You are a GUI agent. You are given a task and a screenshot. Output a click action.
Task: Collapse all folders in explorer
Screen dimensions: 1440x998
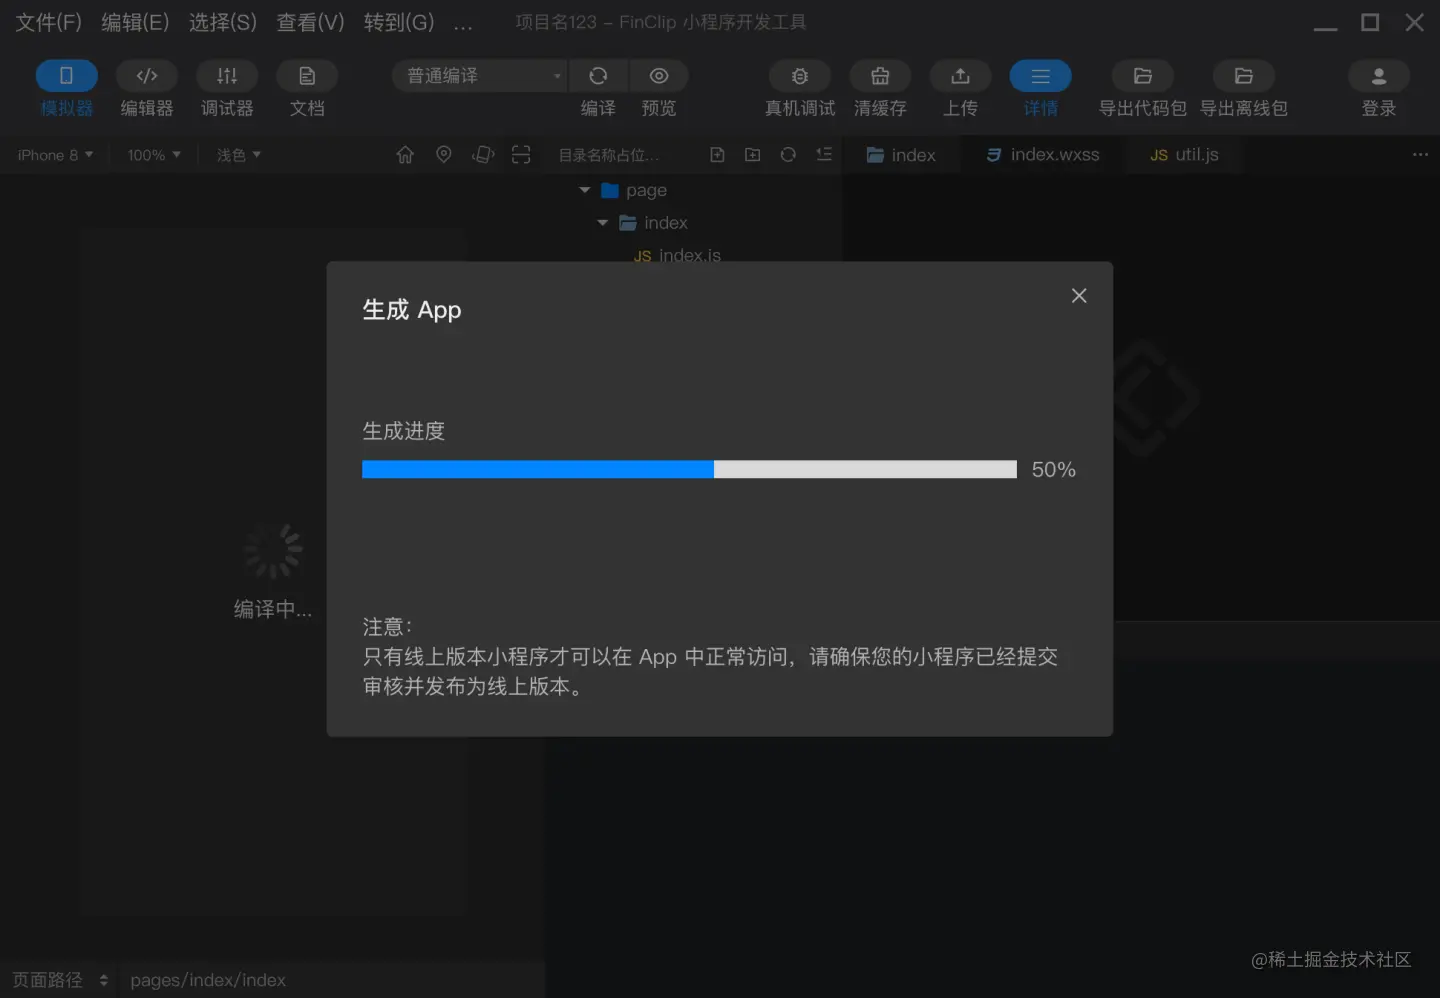(824, 155)
